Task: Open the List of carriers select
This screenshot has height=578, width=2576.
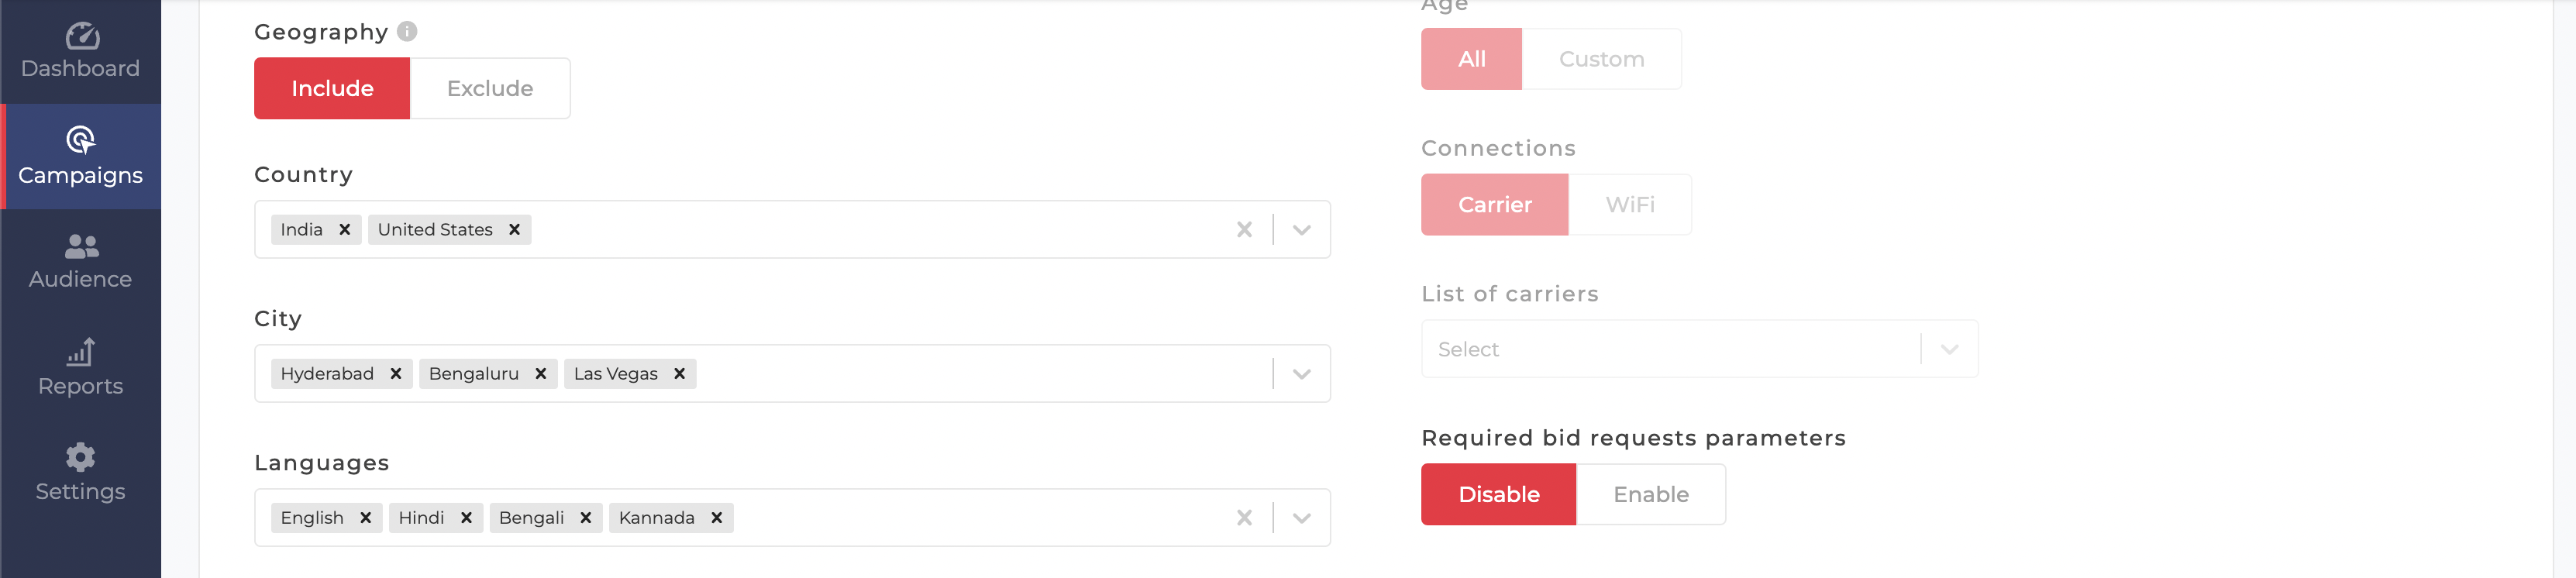Action: (x=1699, y=349)
